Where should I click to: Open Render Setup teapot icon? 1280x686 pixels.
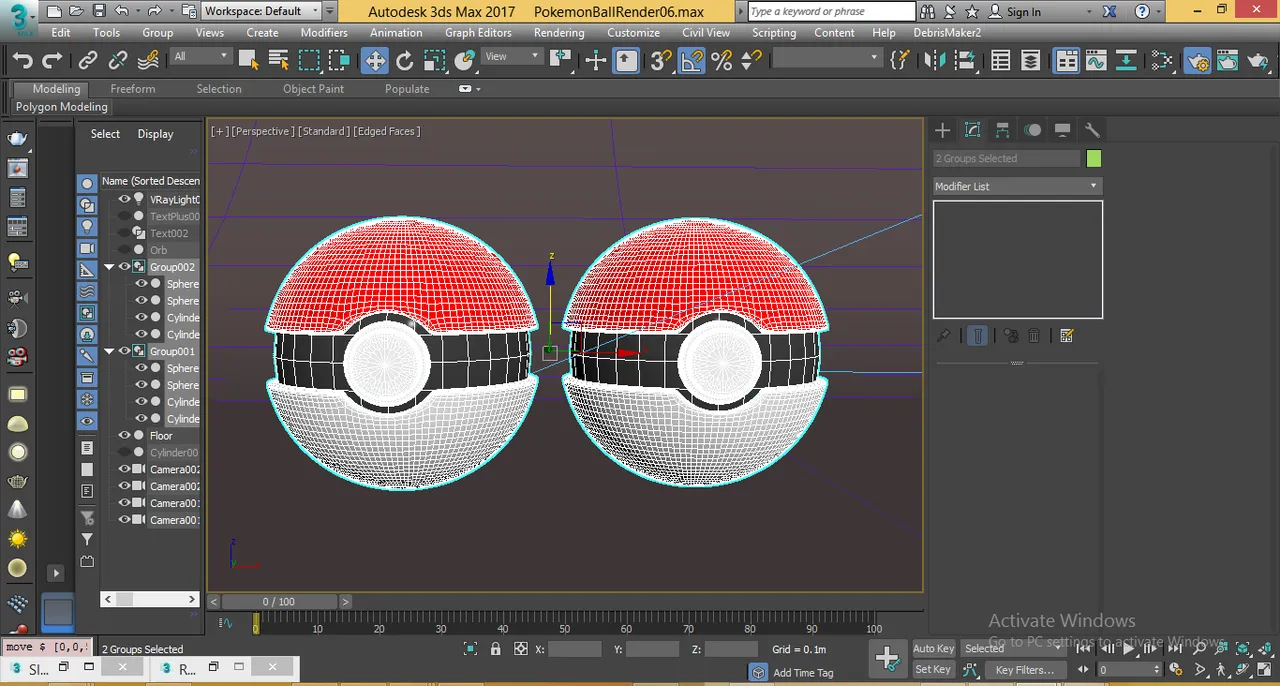click(x=1198, y=61)
